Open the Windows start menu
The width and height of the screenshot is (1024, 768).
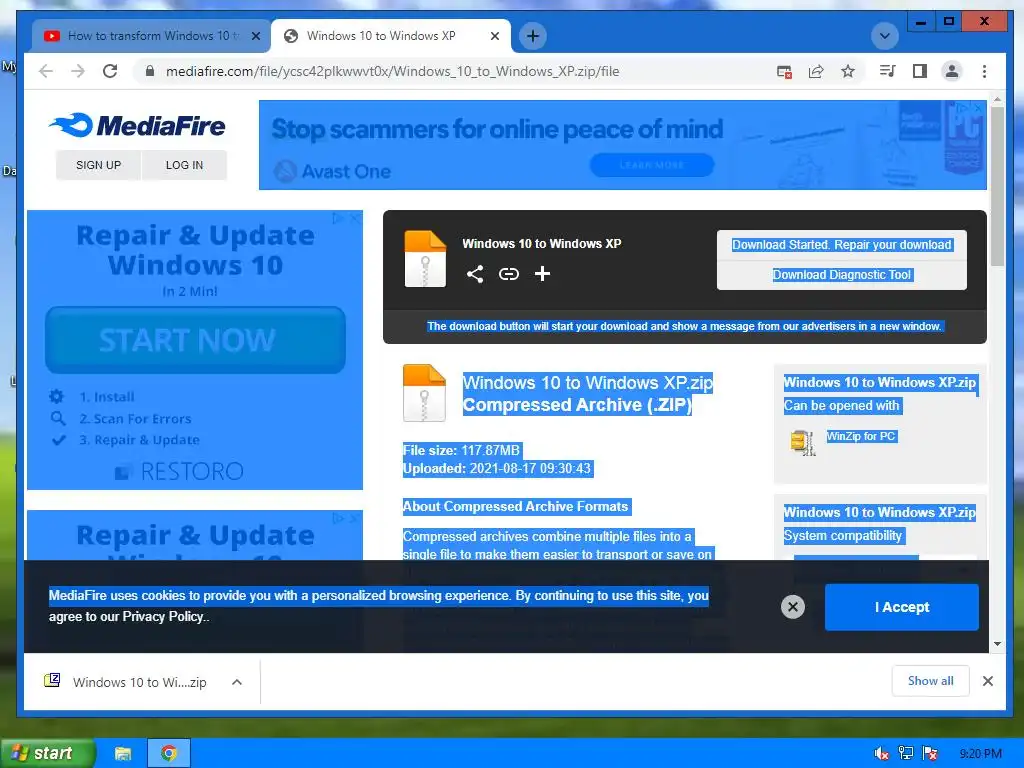(x=47, y=753)
